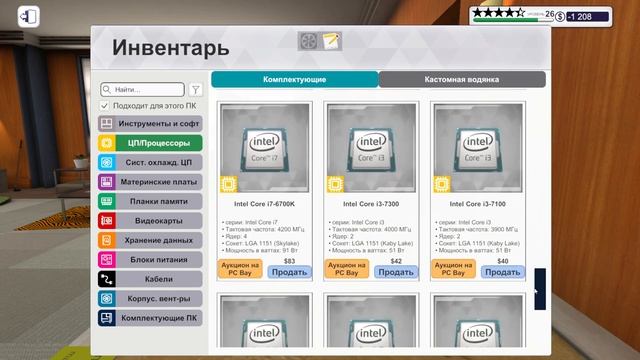Click the Хранение данных category icon

click(107, 240)
